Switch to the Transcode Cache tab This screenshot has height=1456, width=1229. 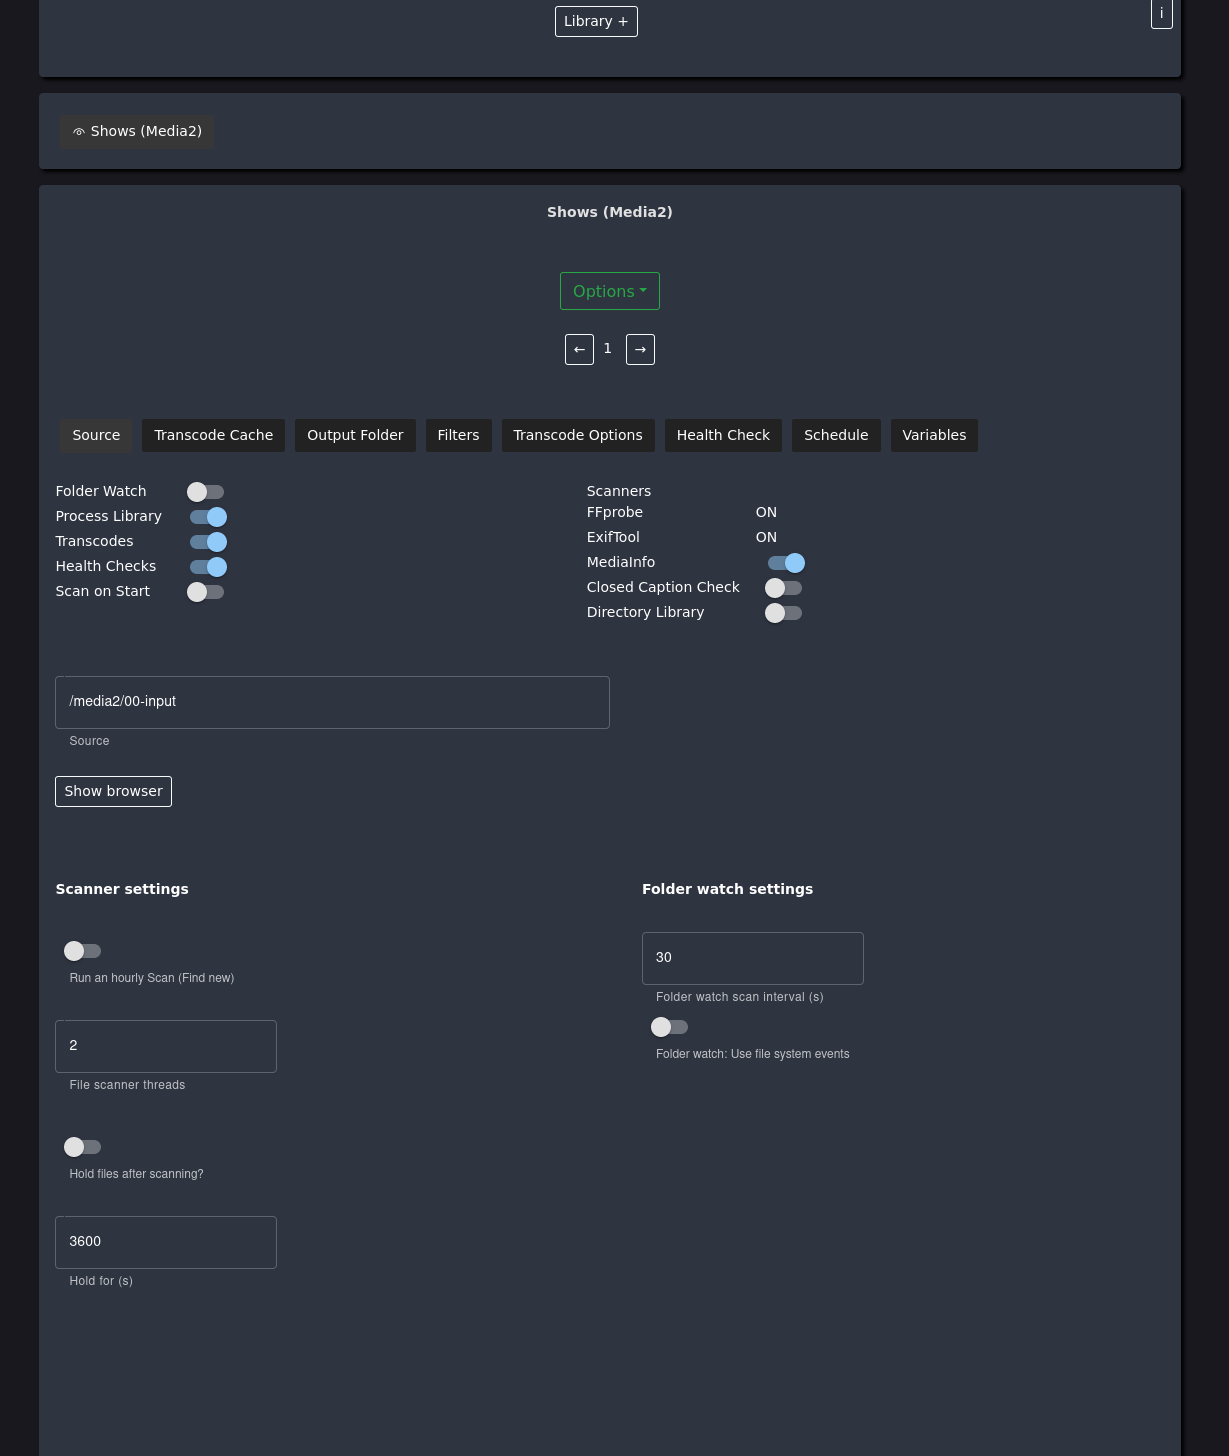click(x=214, y=435)
